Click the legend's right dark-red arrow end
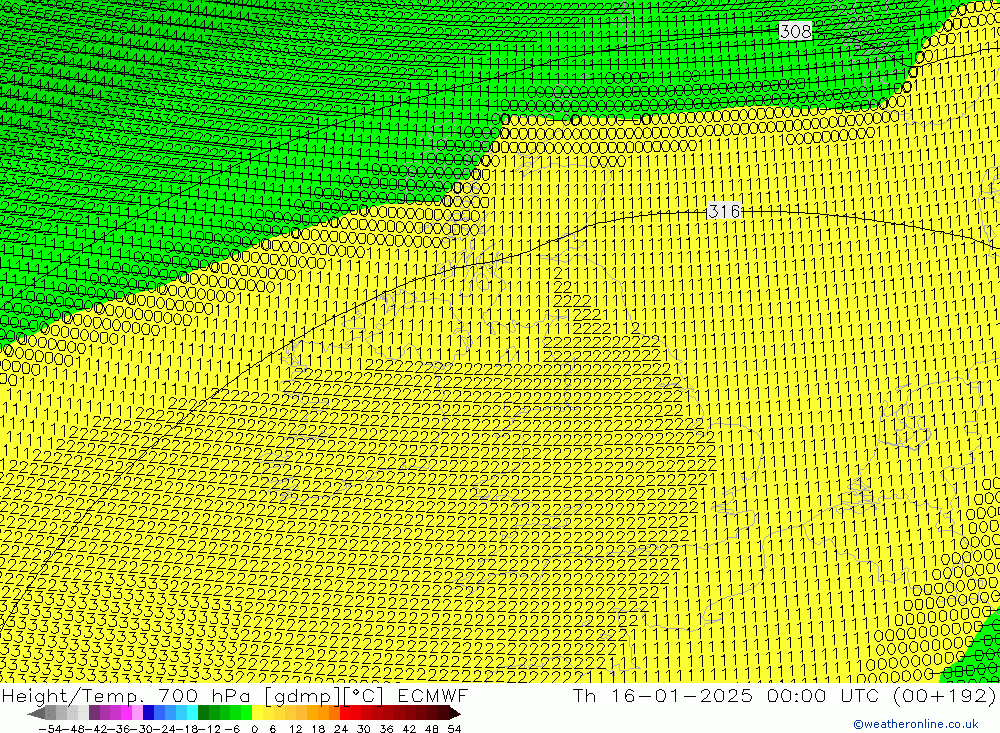 (x=455, y=714)
